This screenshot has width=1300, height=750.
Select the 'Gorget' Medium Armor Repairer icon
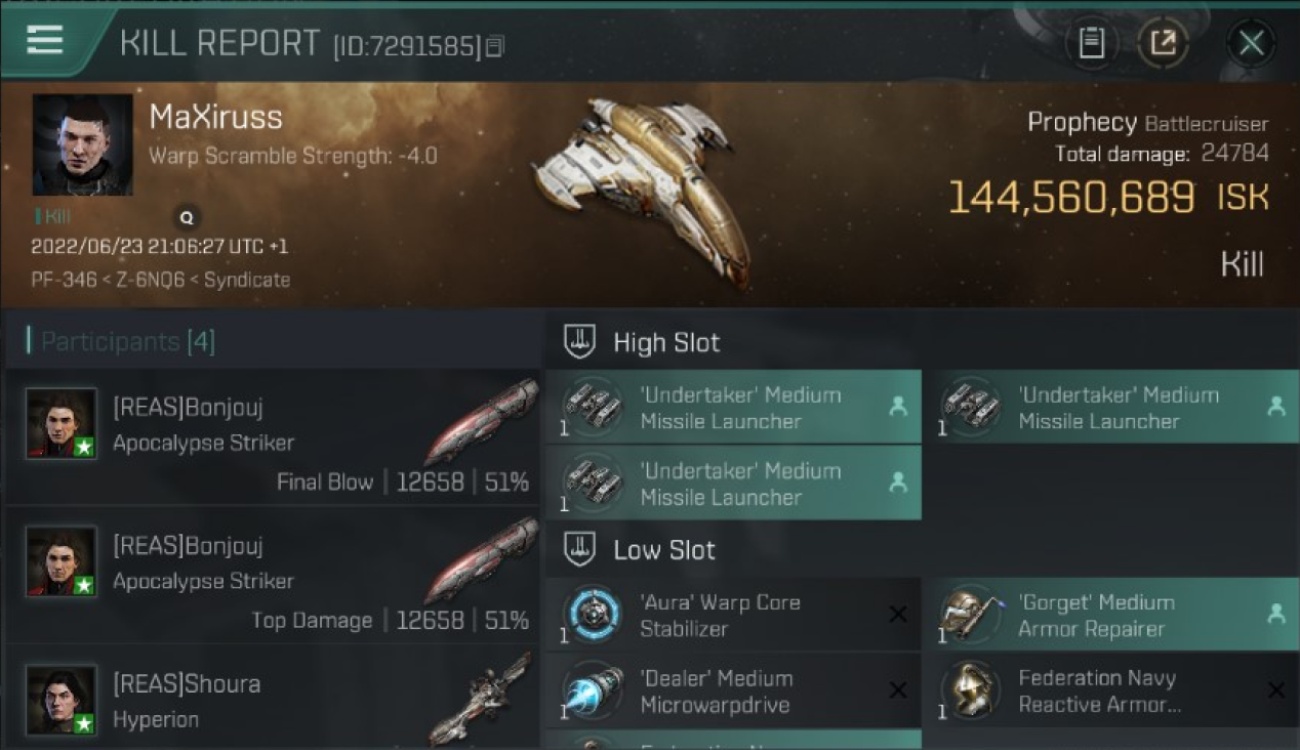coord(971,614)
